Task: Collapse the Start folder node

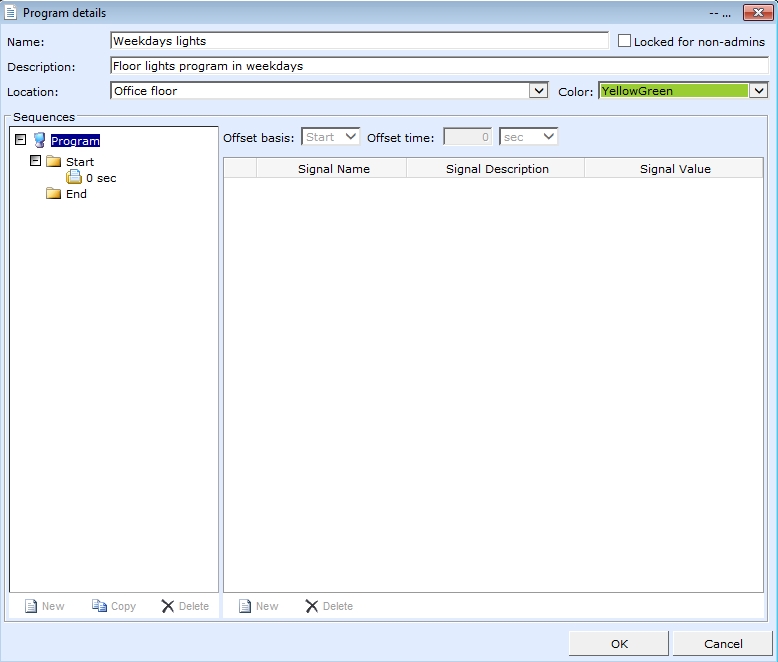Action: click(x=36, y=161)
